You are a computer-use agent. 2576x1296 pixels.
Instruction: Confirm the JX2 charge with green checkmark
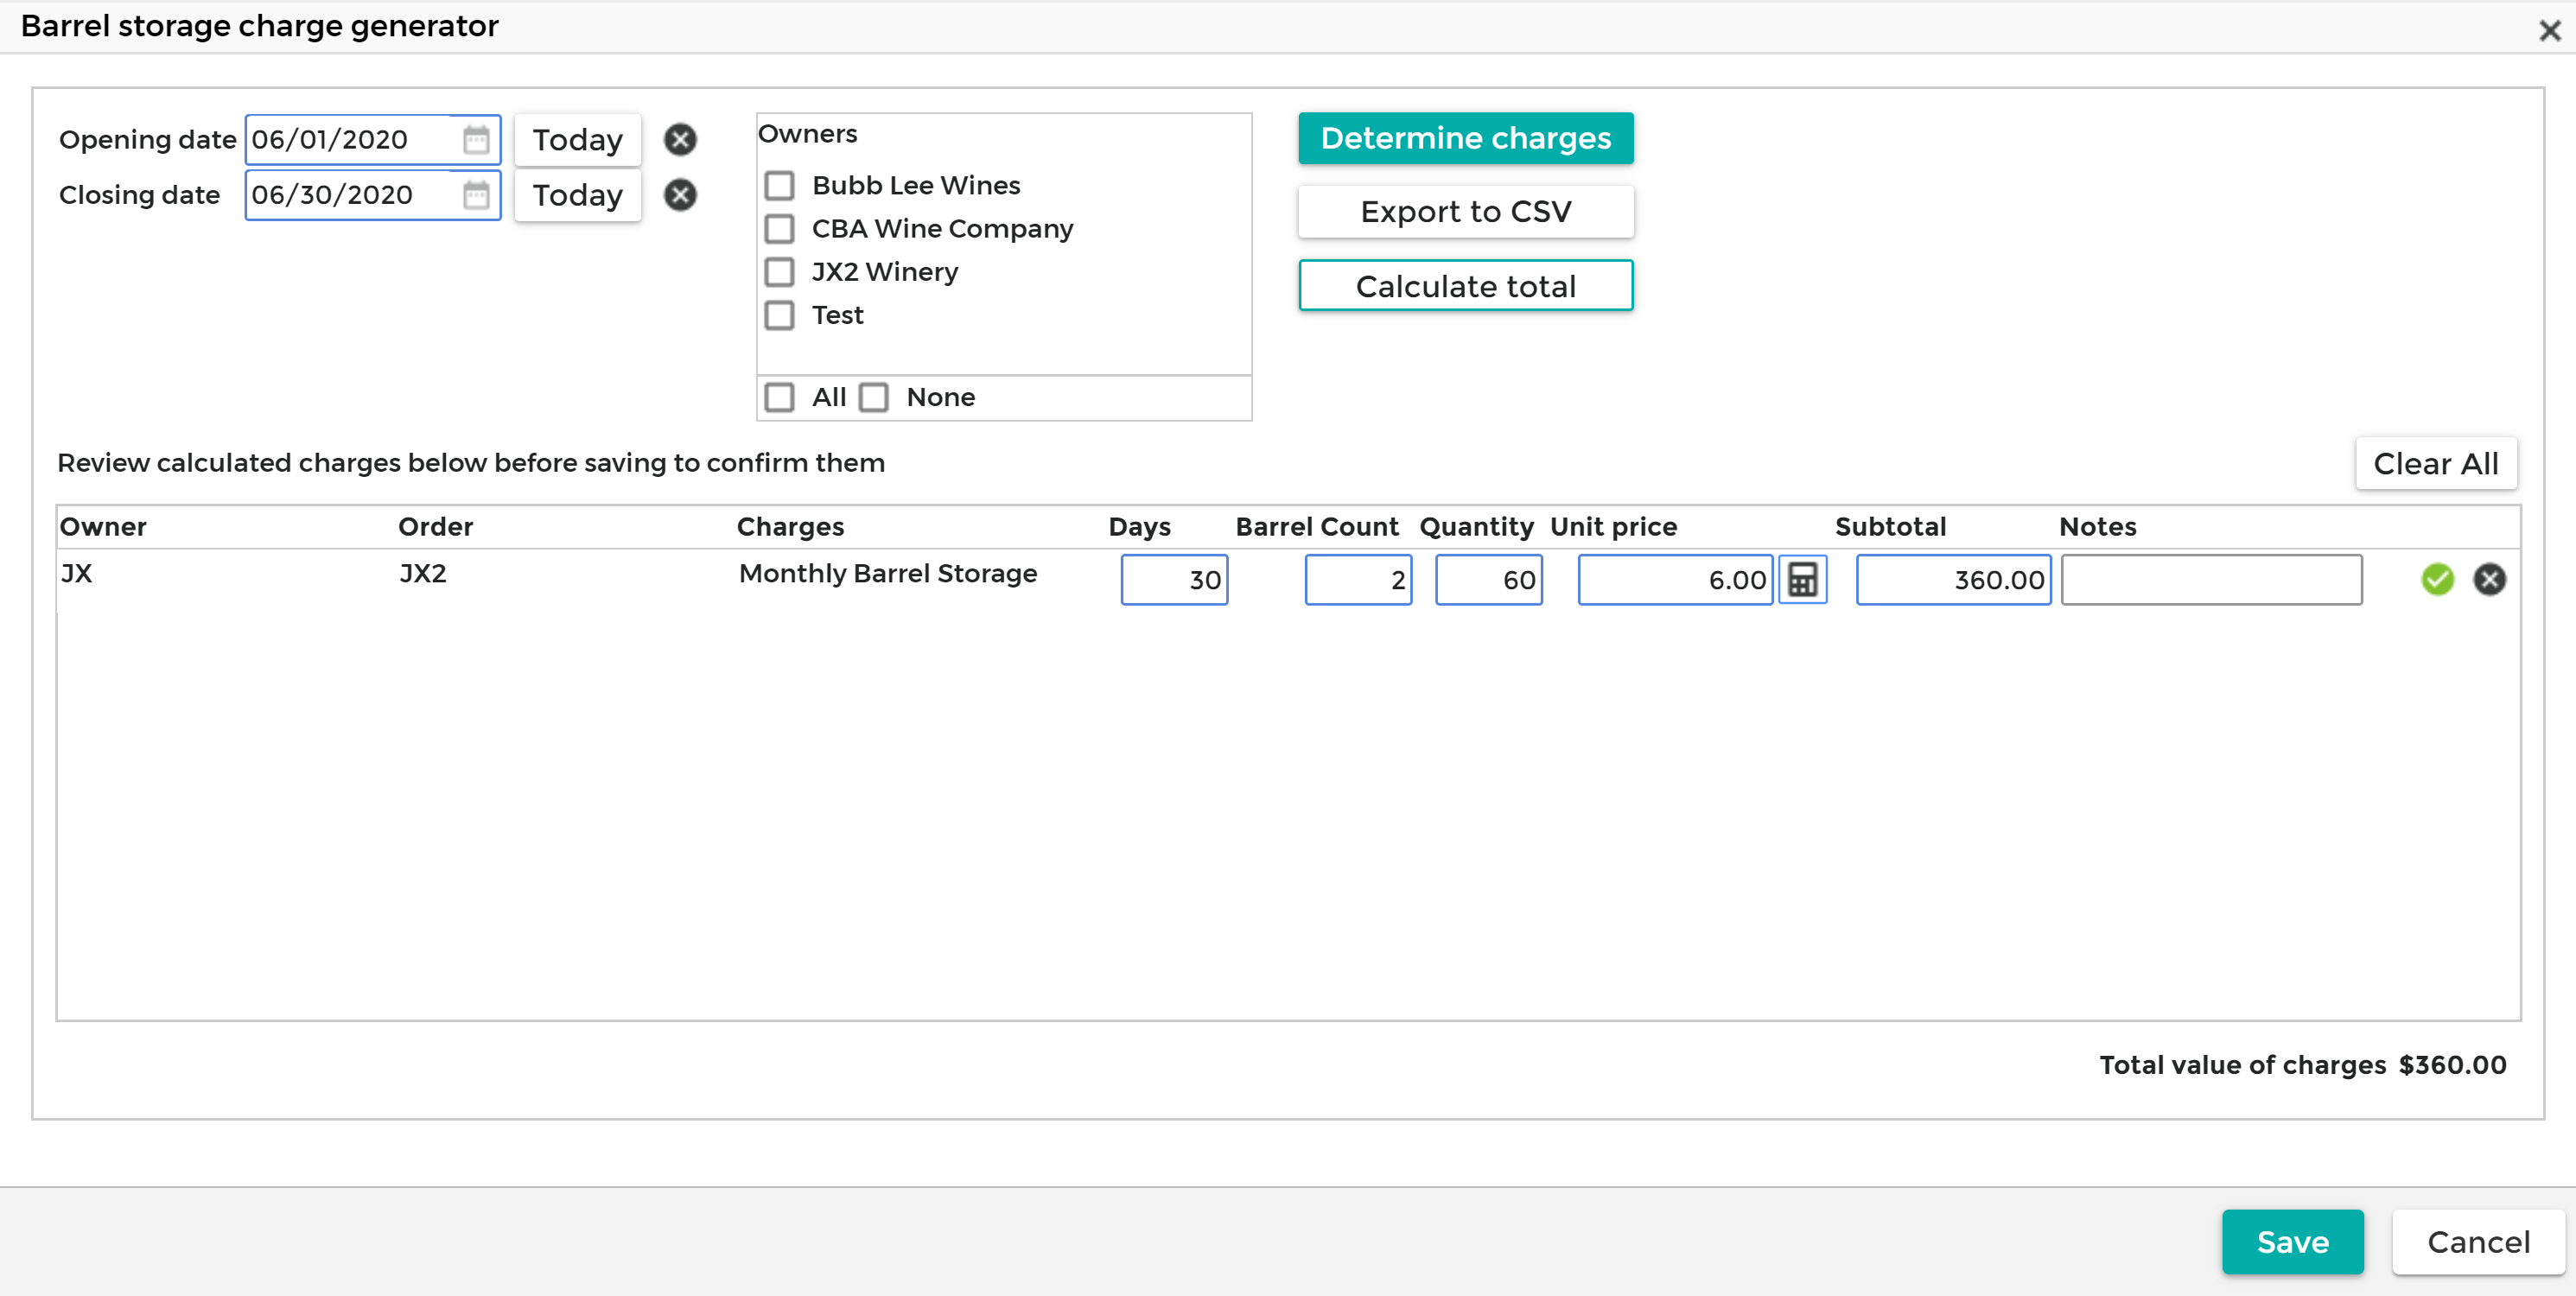[x=2437, y=579]
